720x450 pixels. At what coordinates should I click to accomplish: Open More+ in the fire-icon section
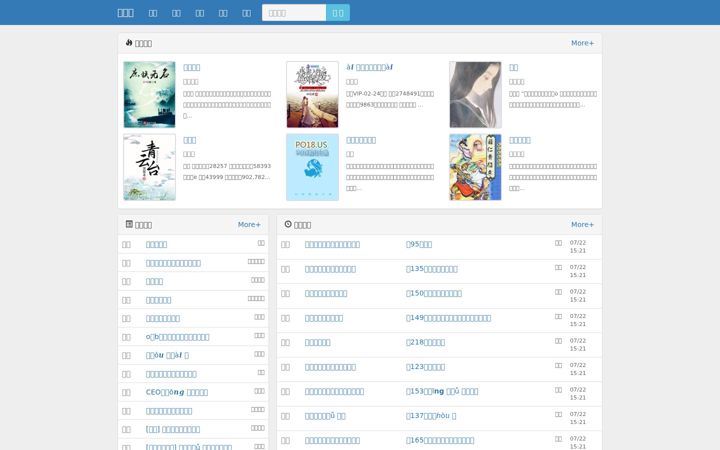click(582, 43)
